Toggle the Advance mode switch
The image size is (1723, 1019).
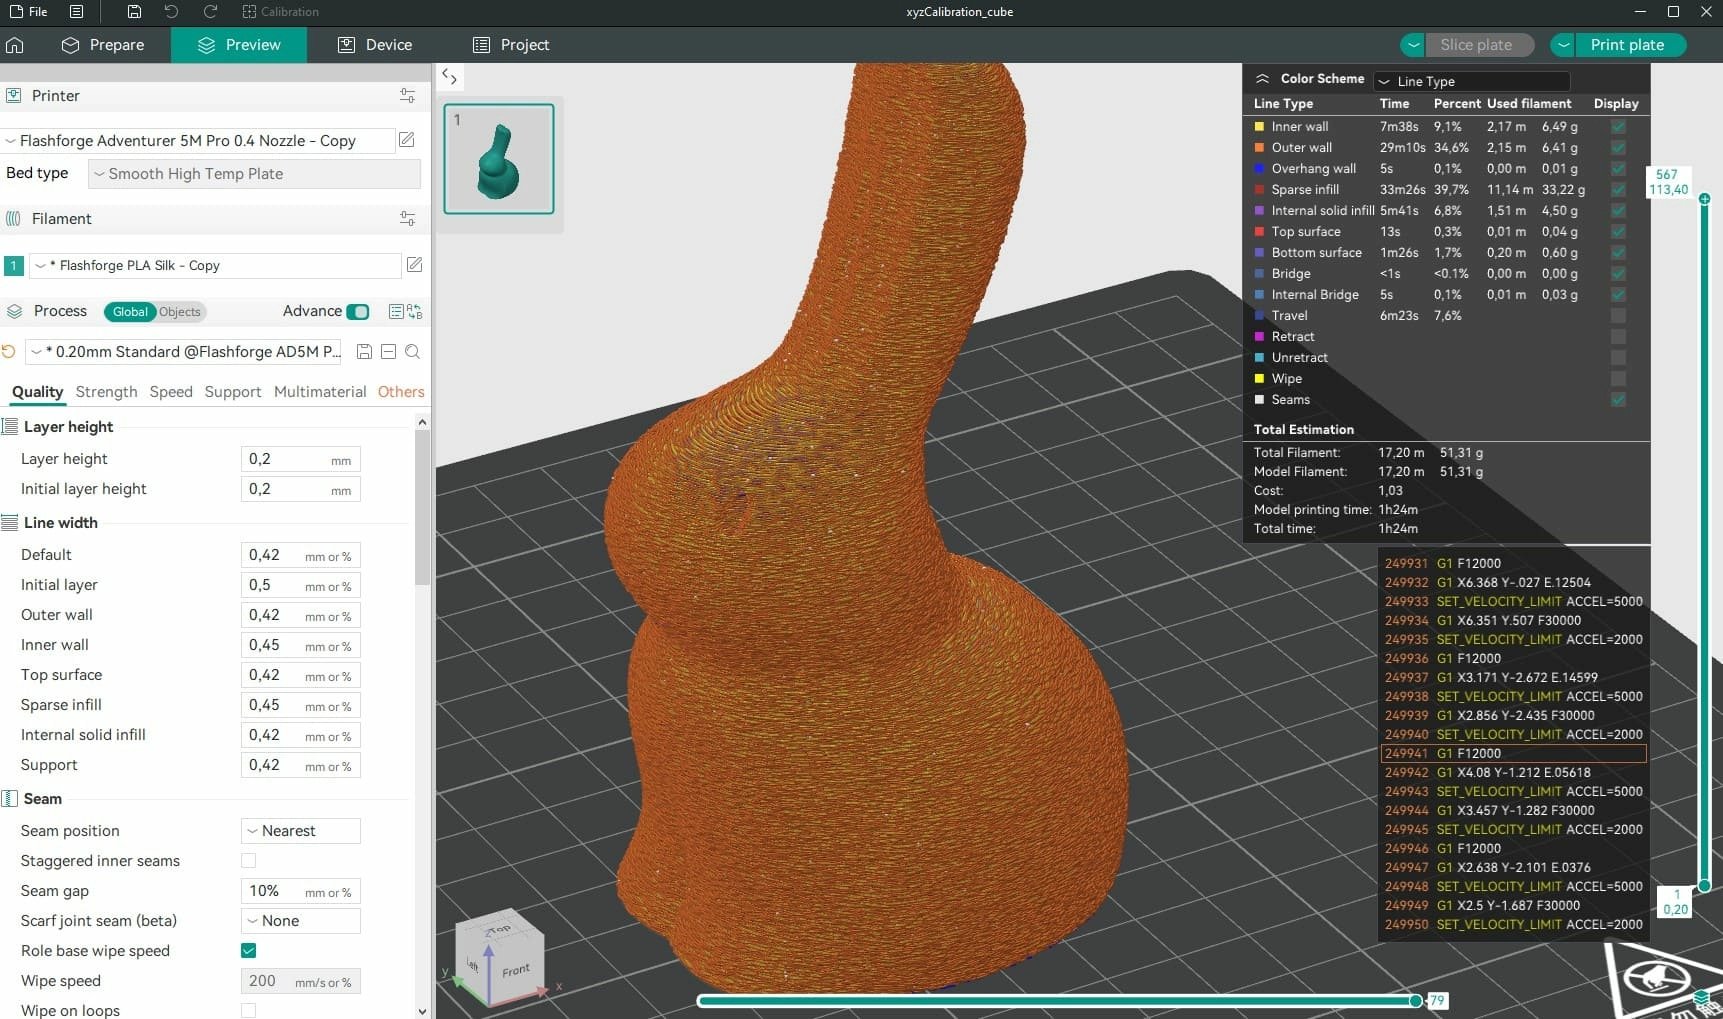click(x=357, y=311)
